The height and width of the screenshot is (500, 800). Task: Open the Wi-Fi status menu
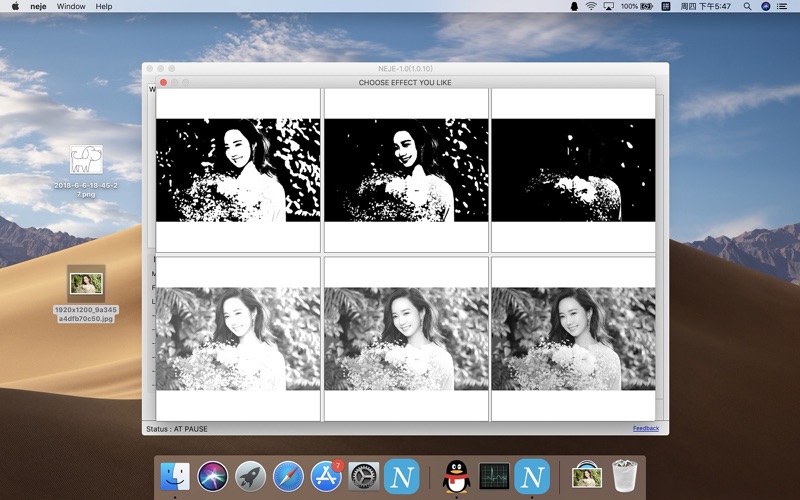point(591,6)
